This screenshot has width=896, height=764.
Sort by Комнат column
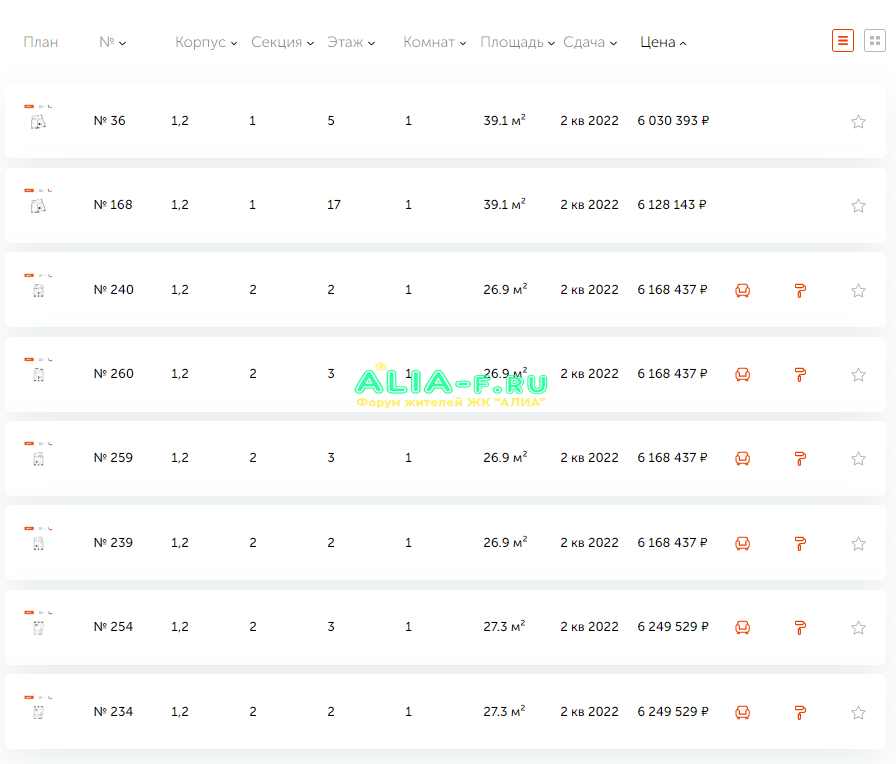click(x=434, y=42)
